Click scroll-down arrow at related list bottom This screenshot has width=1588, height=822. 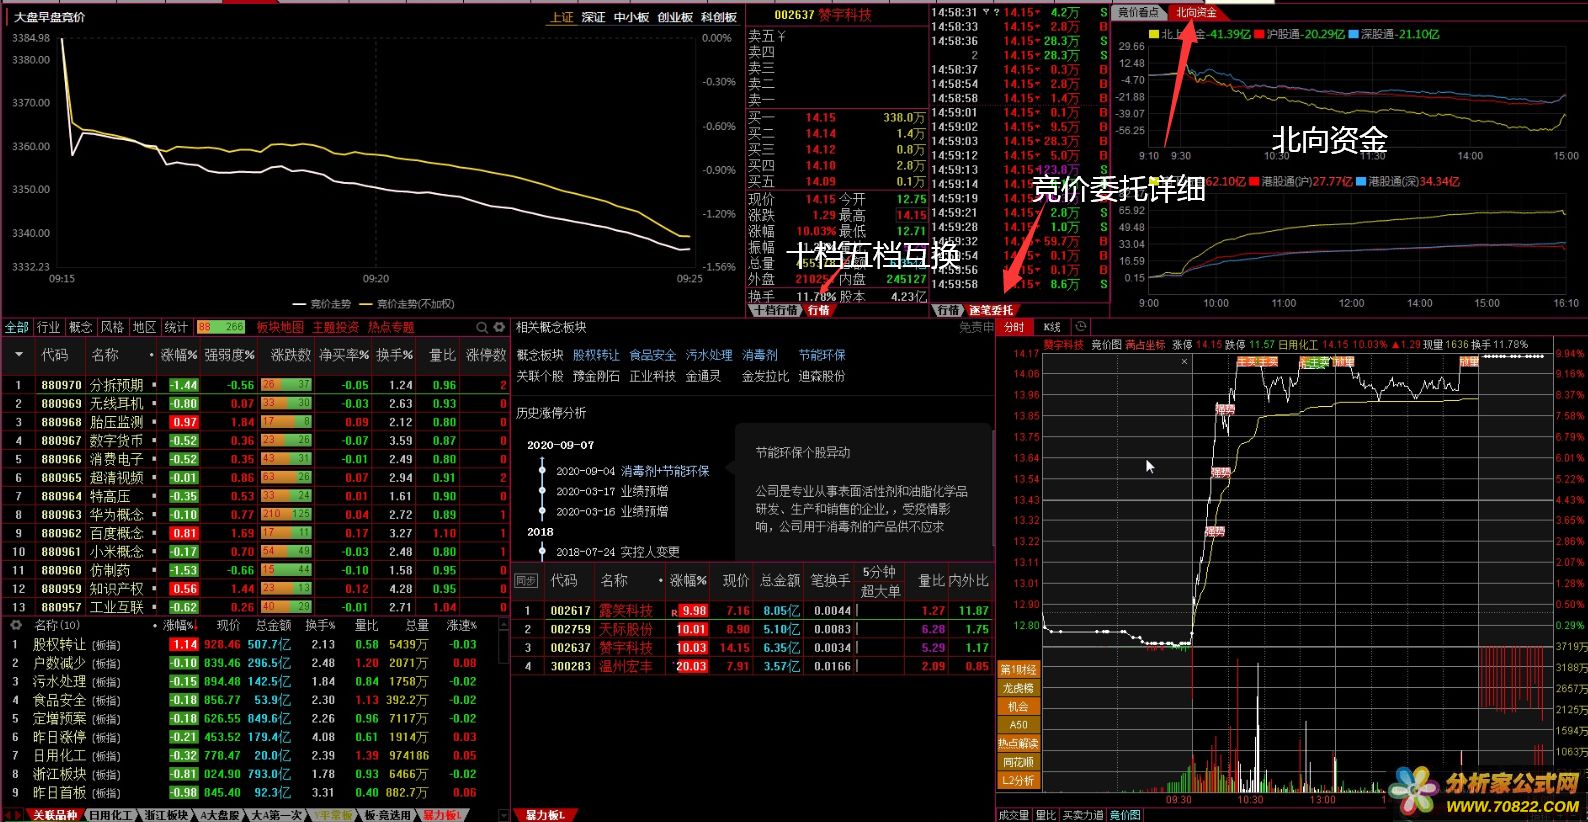pyautogui.click(x=502, y=815)
